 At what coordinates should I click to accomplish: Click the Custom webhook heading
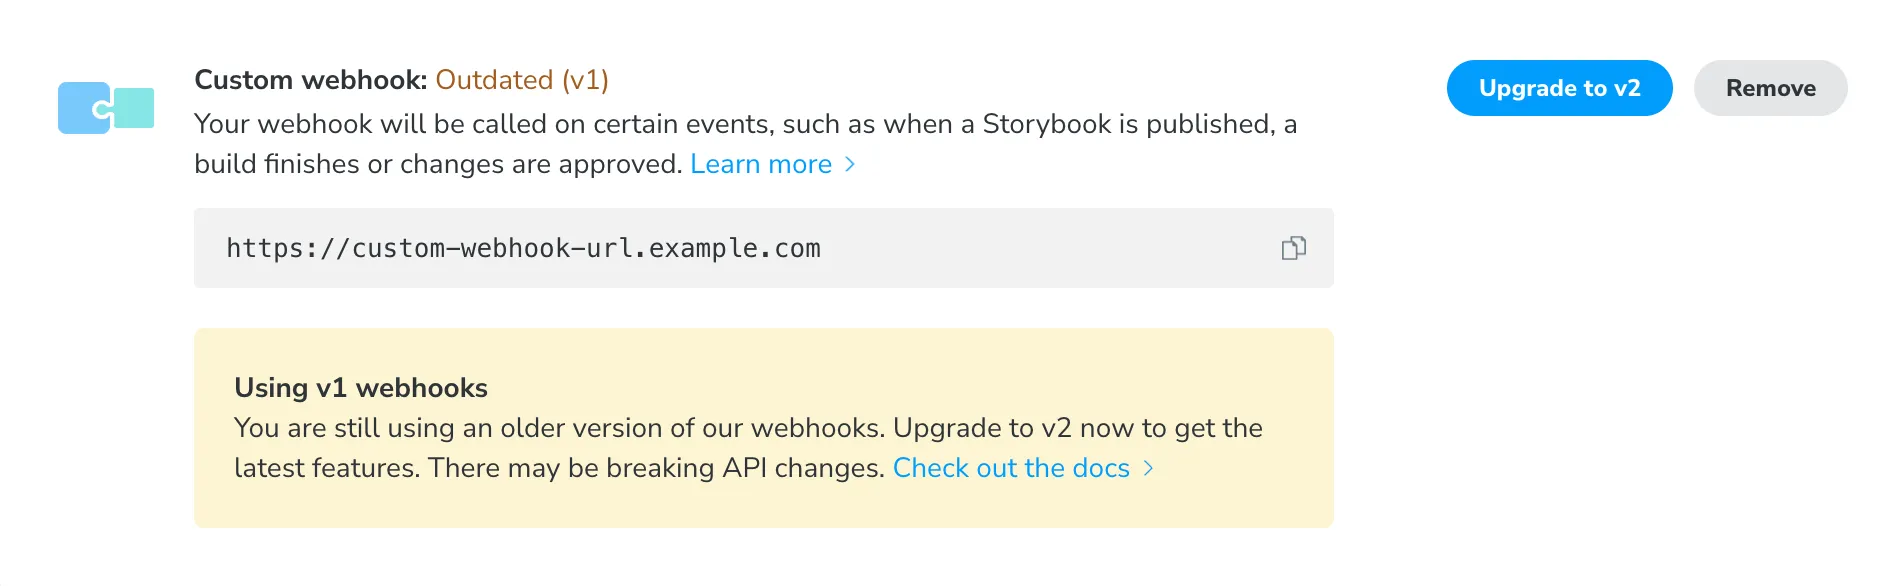310,80
